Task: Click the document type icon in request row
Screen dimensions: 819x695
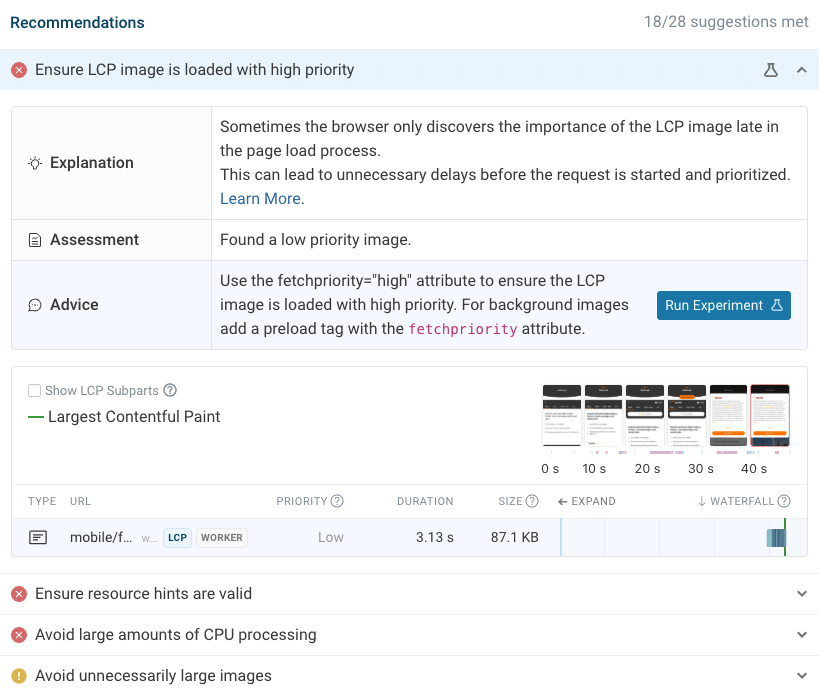Action: [38, 537]
